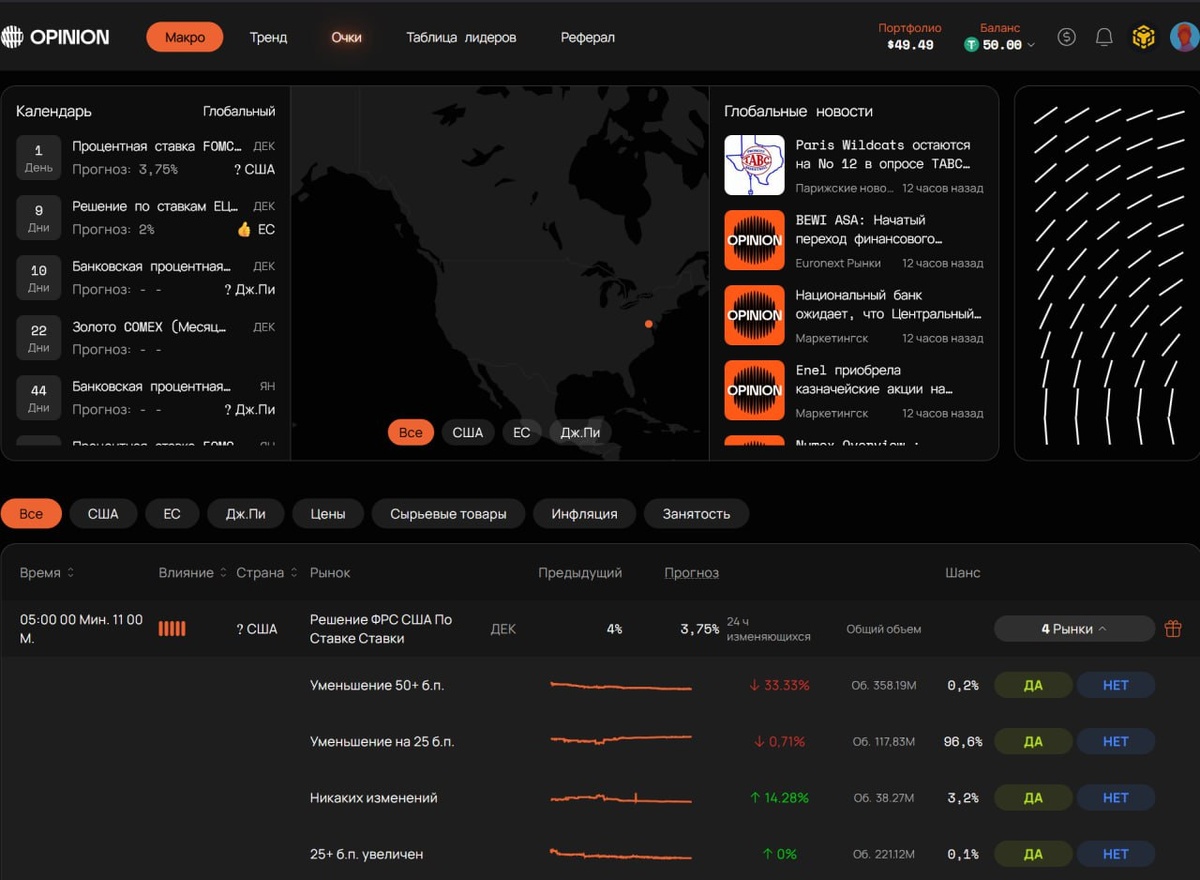Select Дж.Пи filter on the map
The width and height of the screenshot is (1200, 880).
(580, 433)
